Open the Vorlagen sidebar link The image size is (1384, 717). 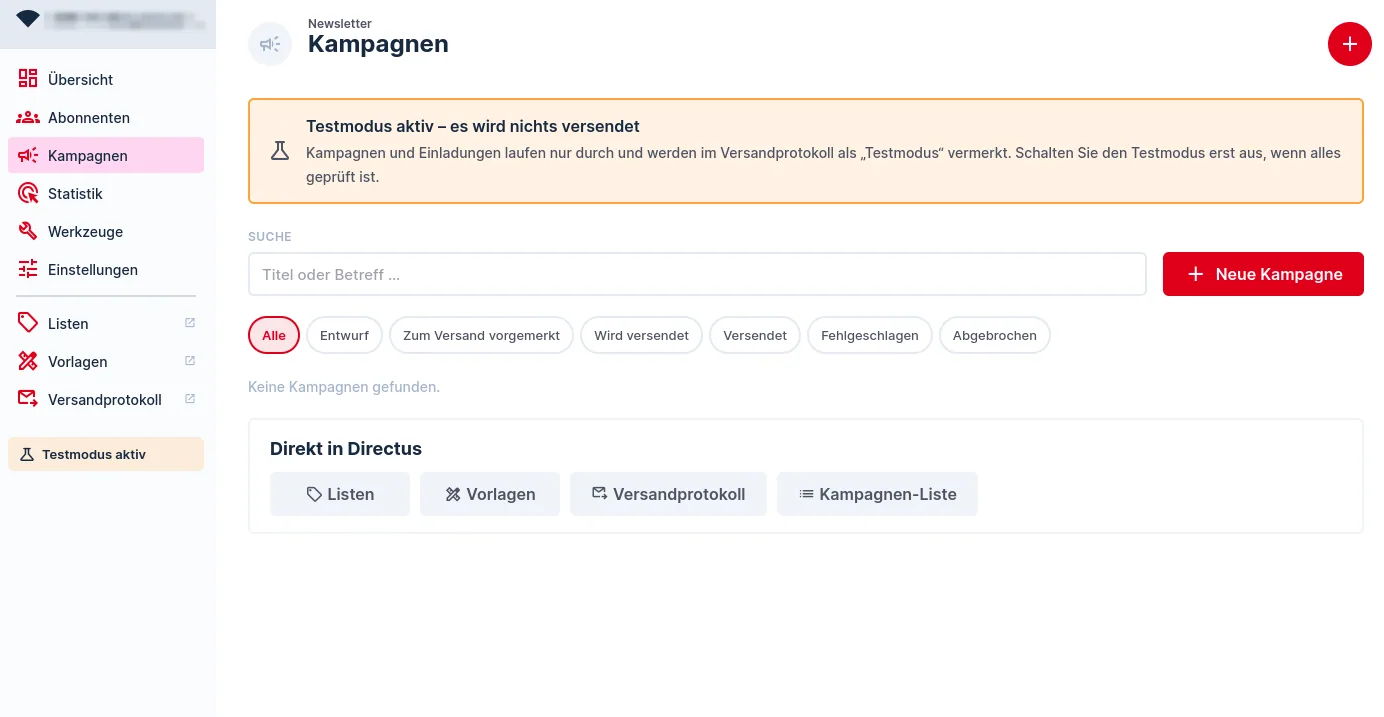pos(106,361)
